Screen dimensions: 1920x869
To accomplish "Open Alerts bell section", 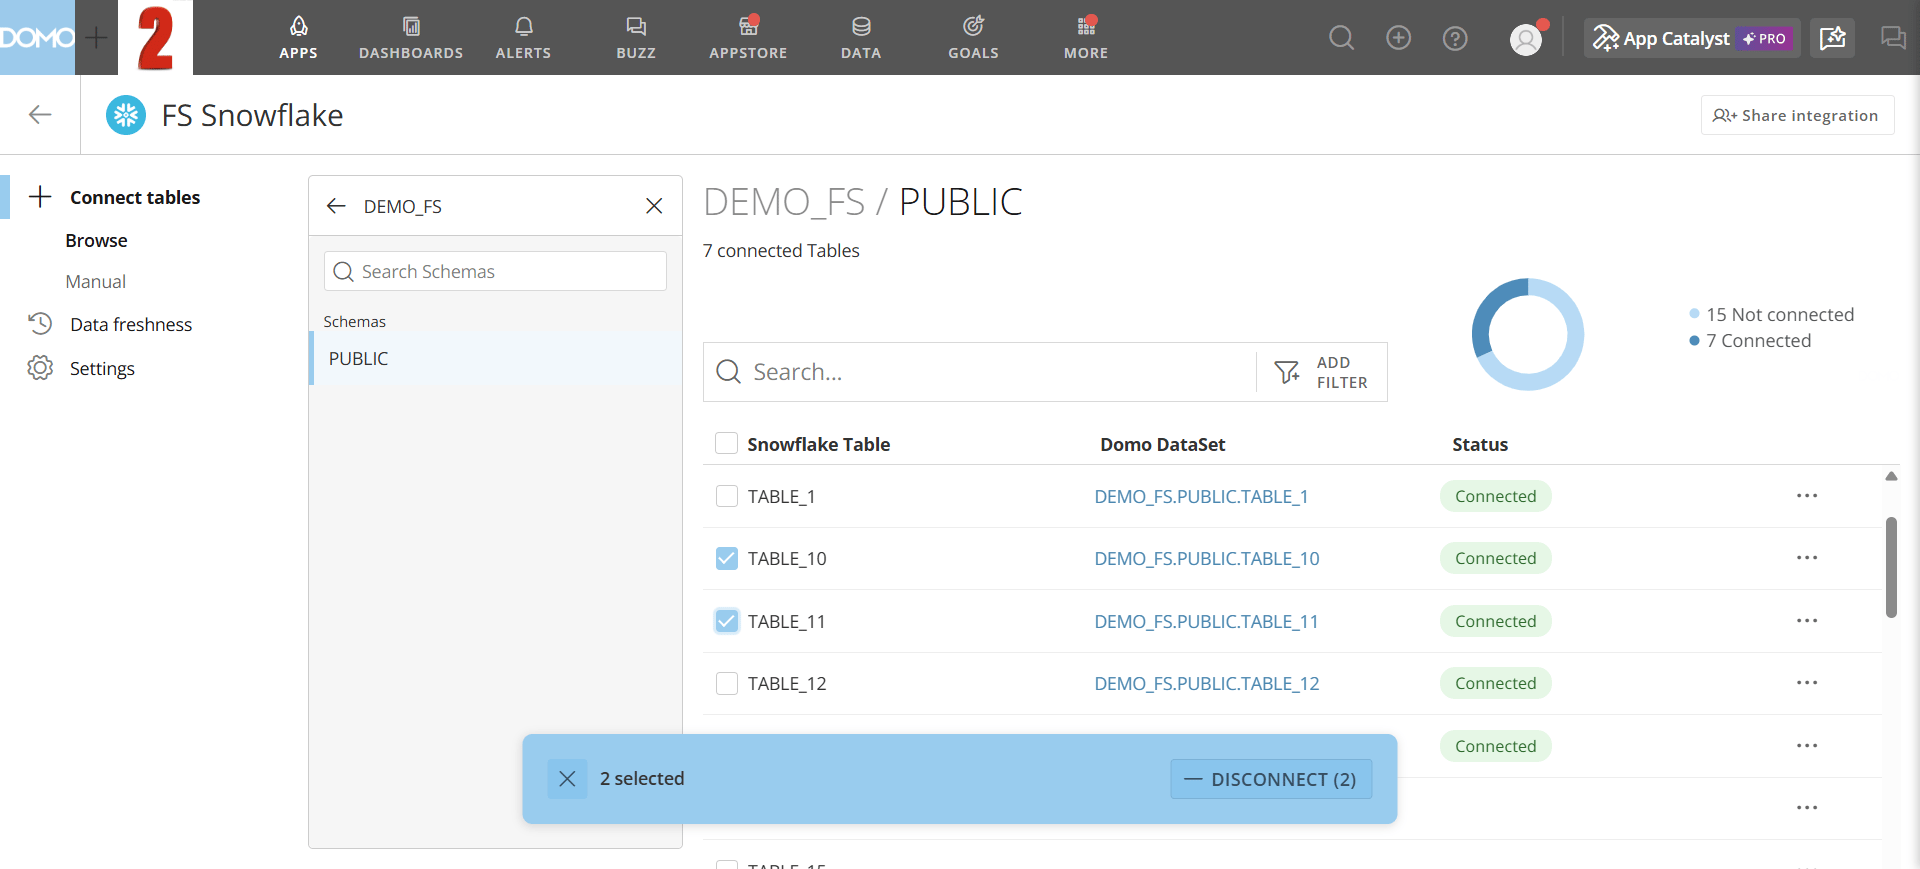I will [523, 38].
